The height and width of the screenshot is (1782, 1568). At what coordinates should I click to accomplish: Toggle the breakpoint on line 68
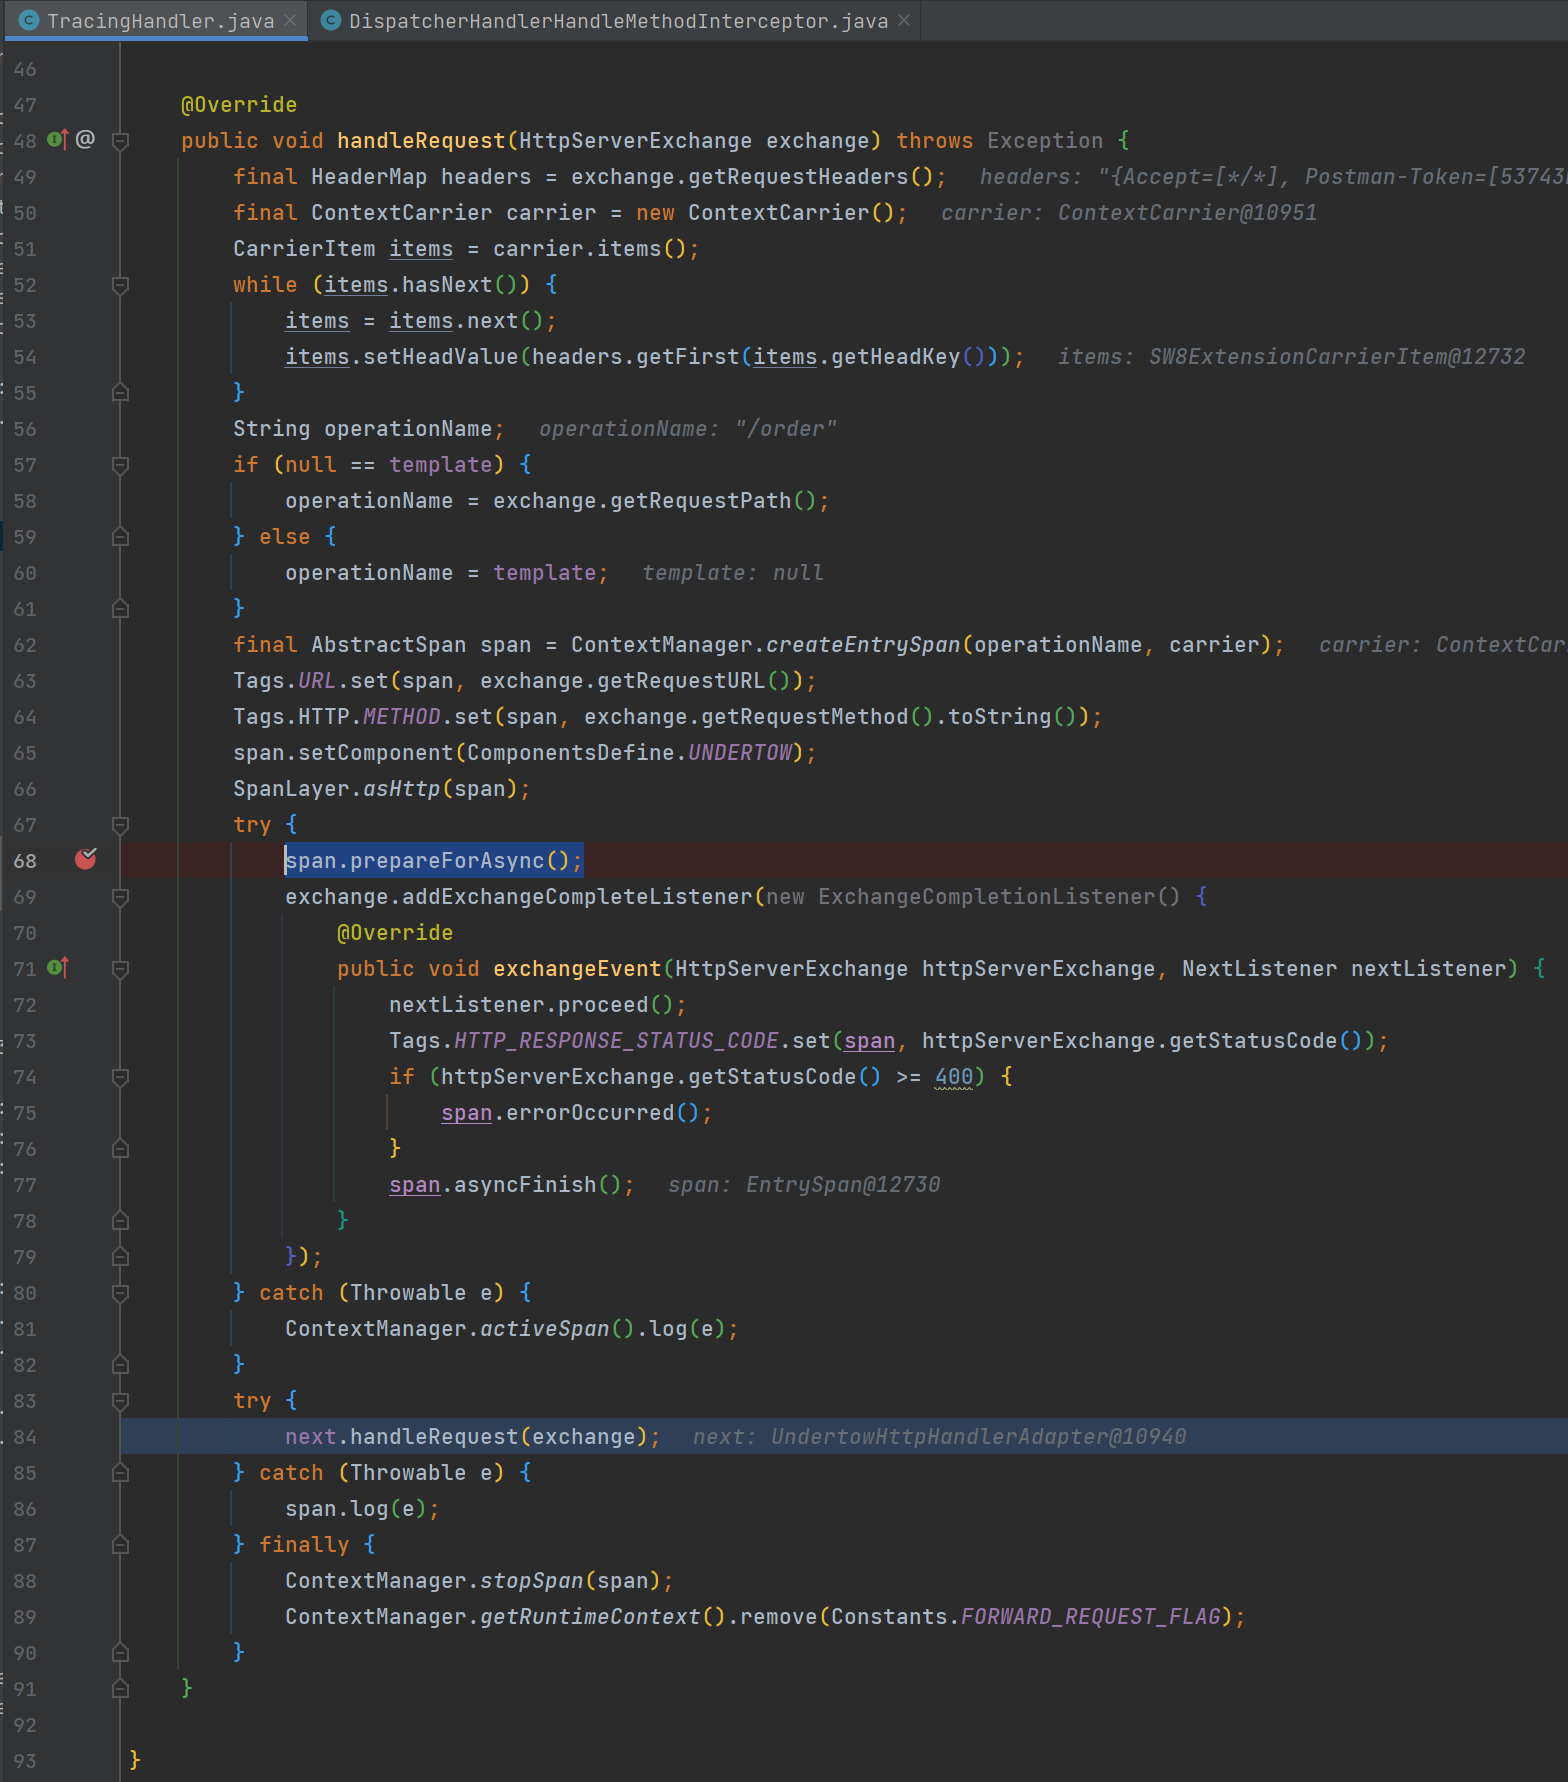tap(86, 859)
